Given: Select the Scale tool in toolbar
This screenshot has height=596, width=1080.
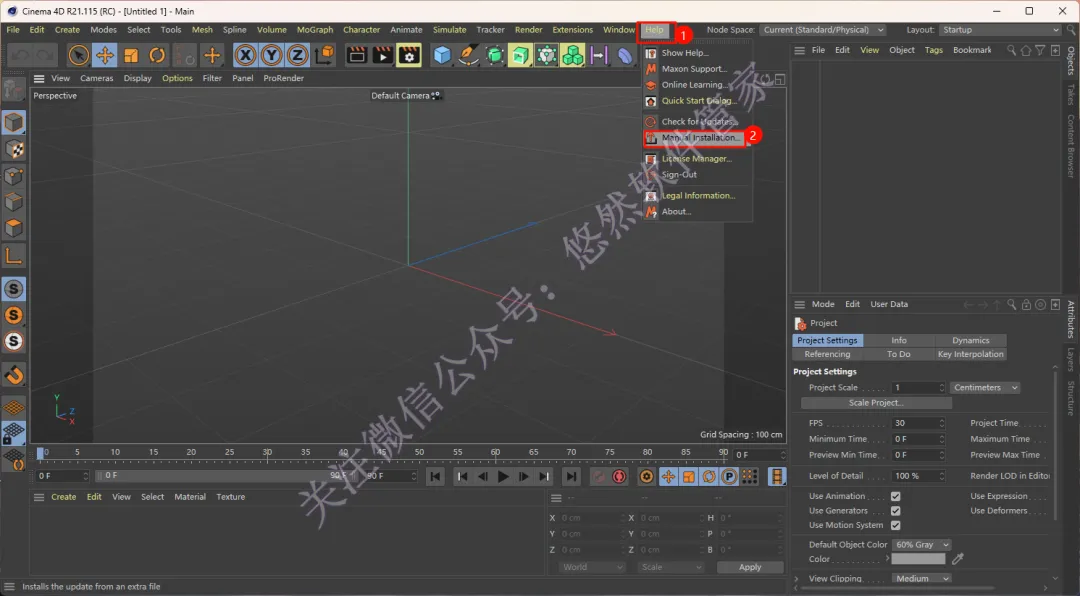Looking at the screenshot, I should pyautogui.click(x=131, y=55).
